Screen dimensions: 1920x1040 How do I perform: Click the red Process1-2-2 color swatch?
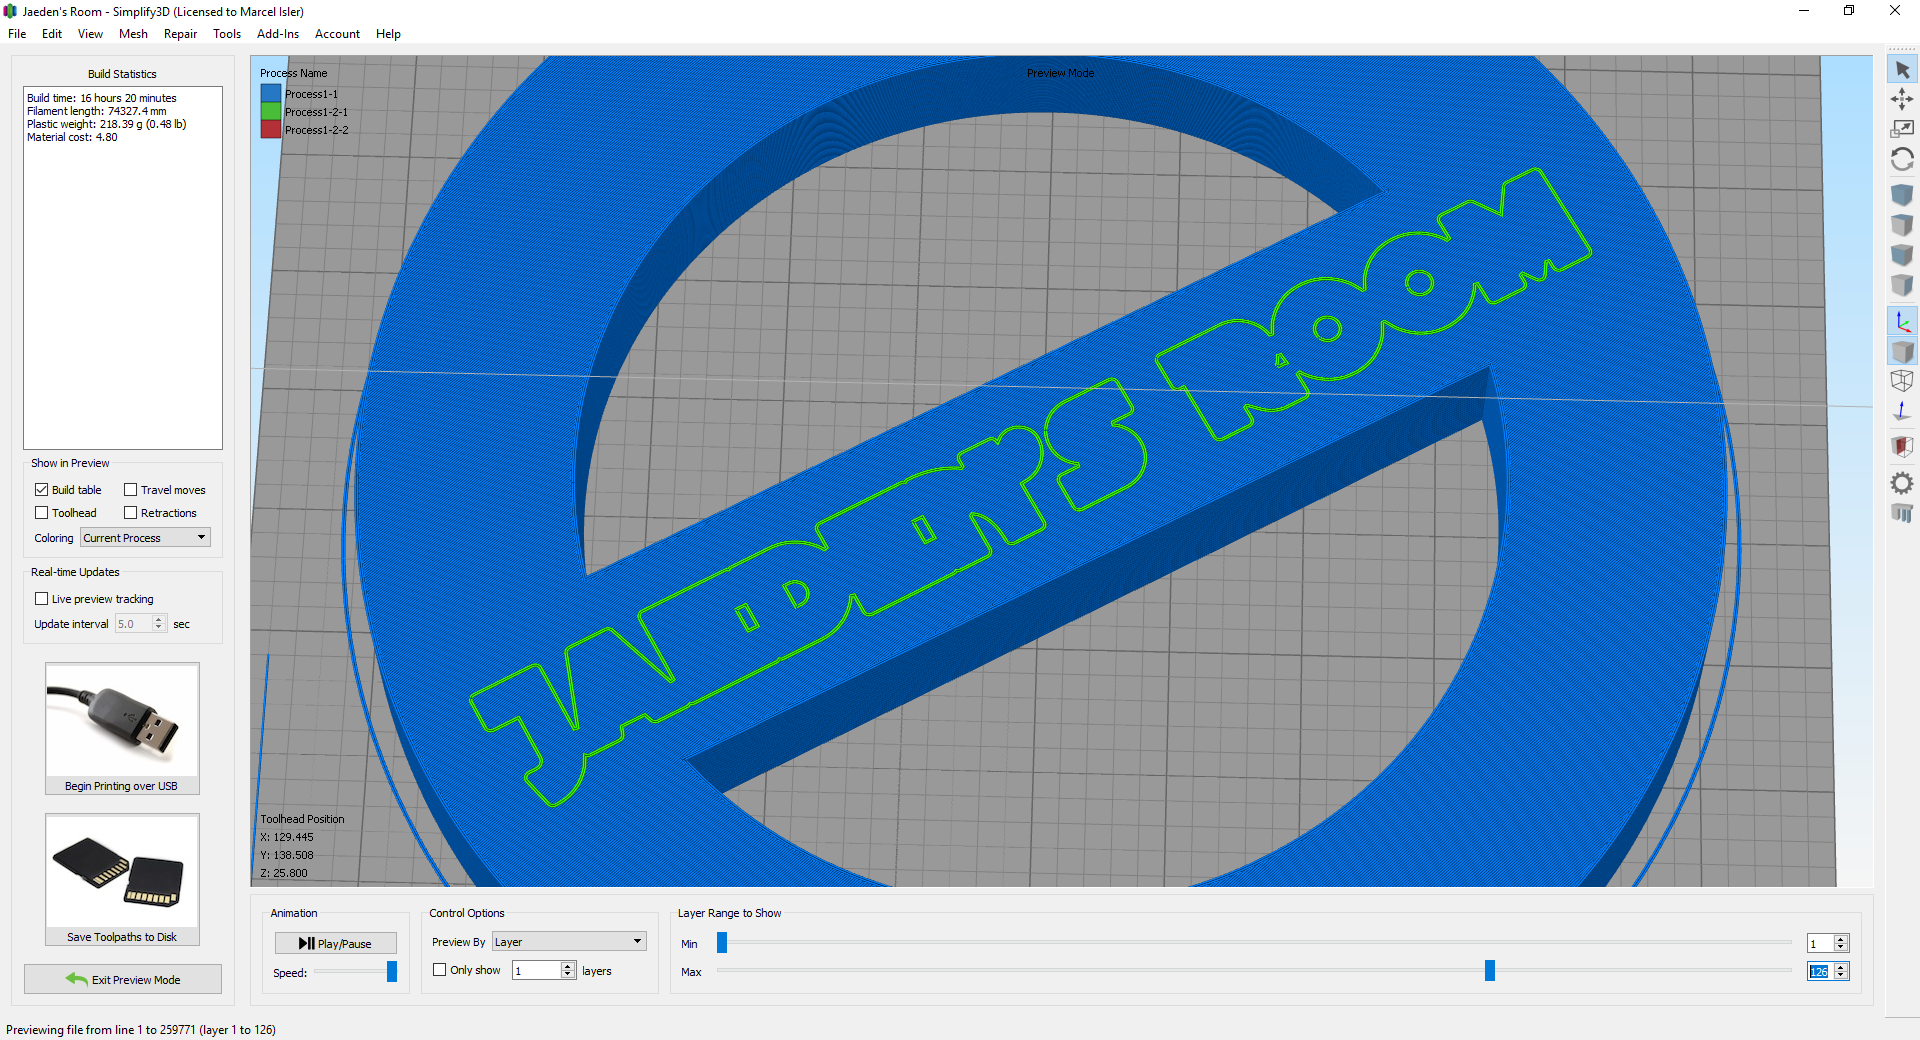coord(271,130)
